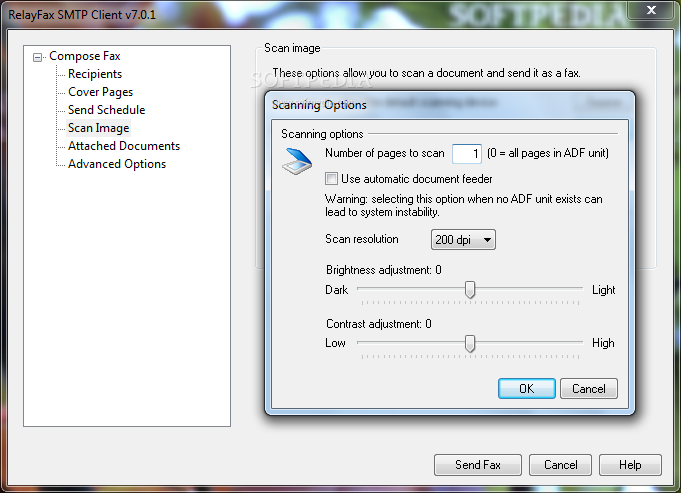Click the 'Brightness adjustment: 0' label
Image resolution: width=681 pixels, height=493 pixels.
tap(383, 270)
